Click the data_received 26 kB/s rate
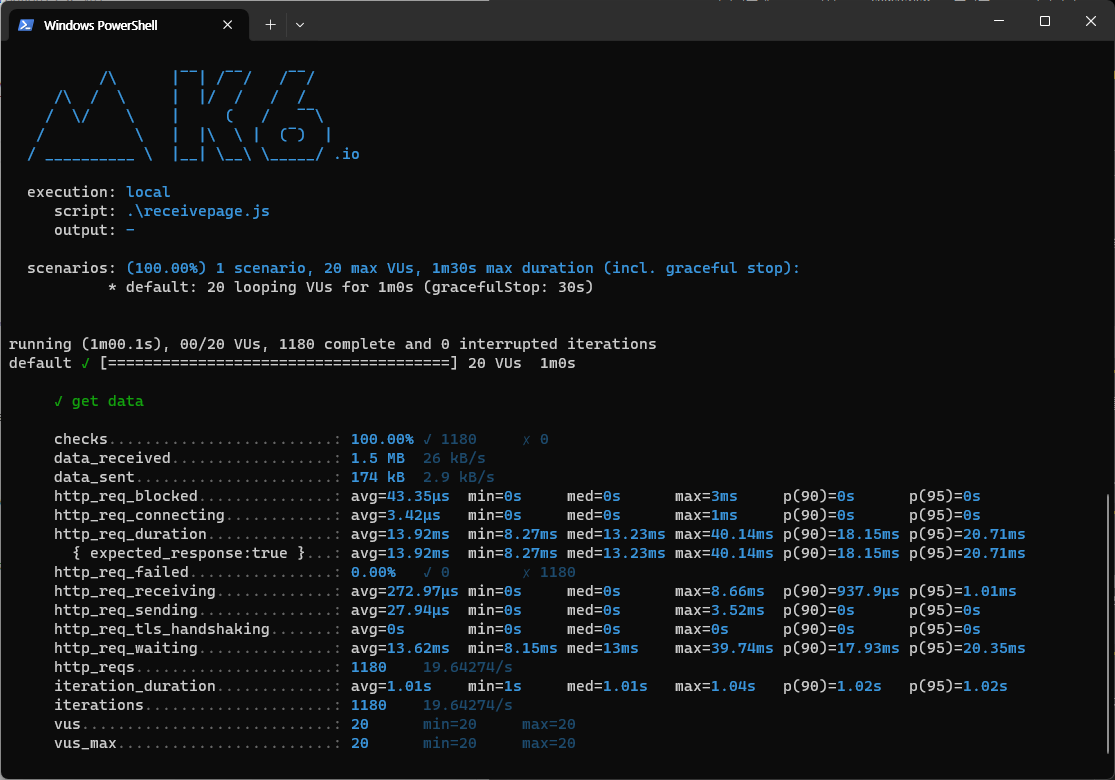 [454, 459]
